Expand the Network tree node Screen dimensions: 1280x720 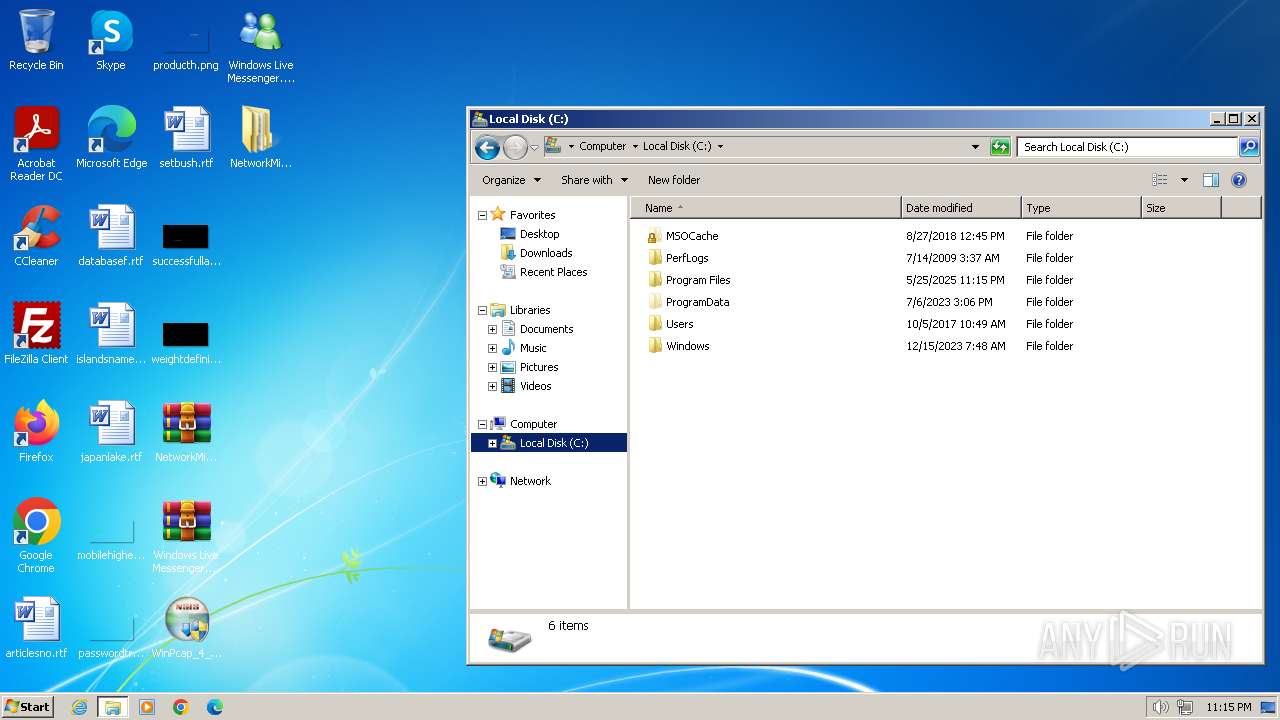pyautogui.click(x=482, y=481)
